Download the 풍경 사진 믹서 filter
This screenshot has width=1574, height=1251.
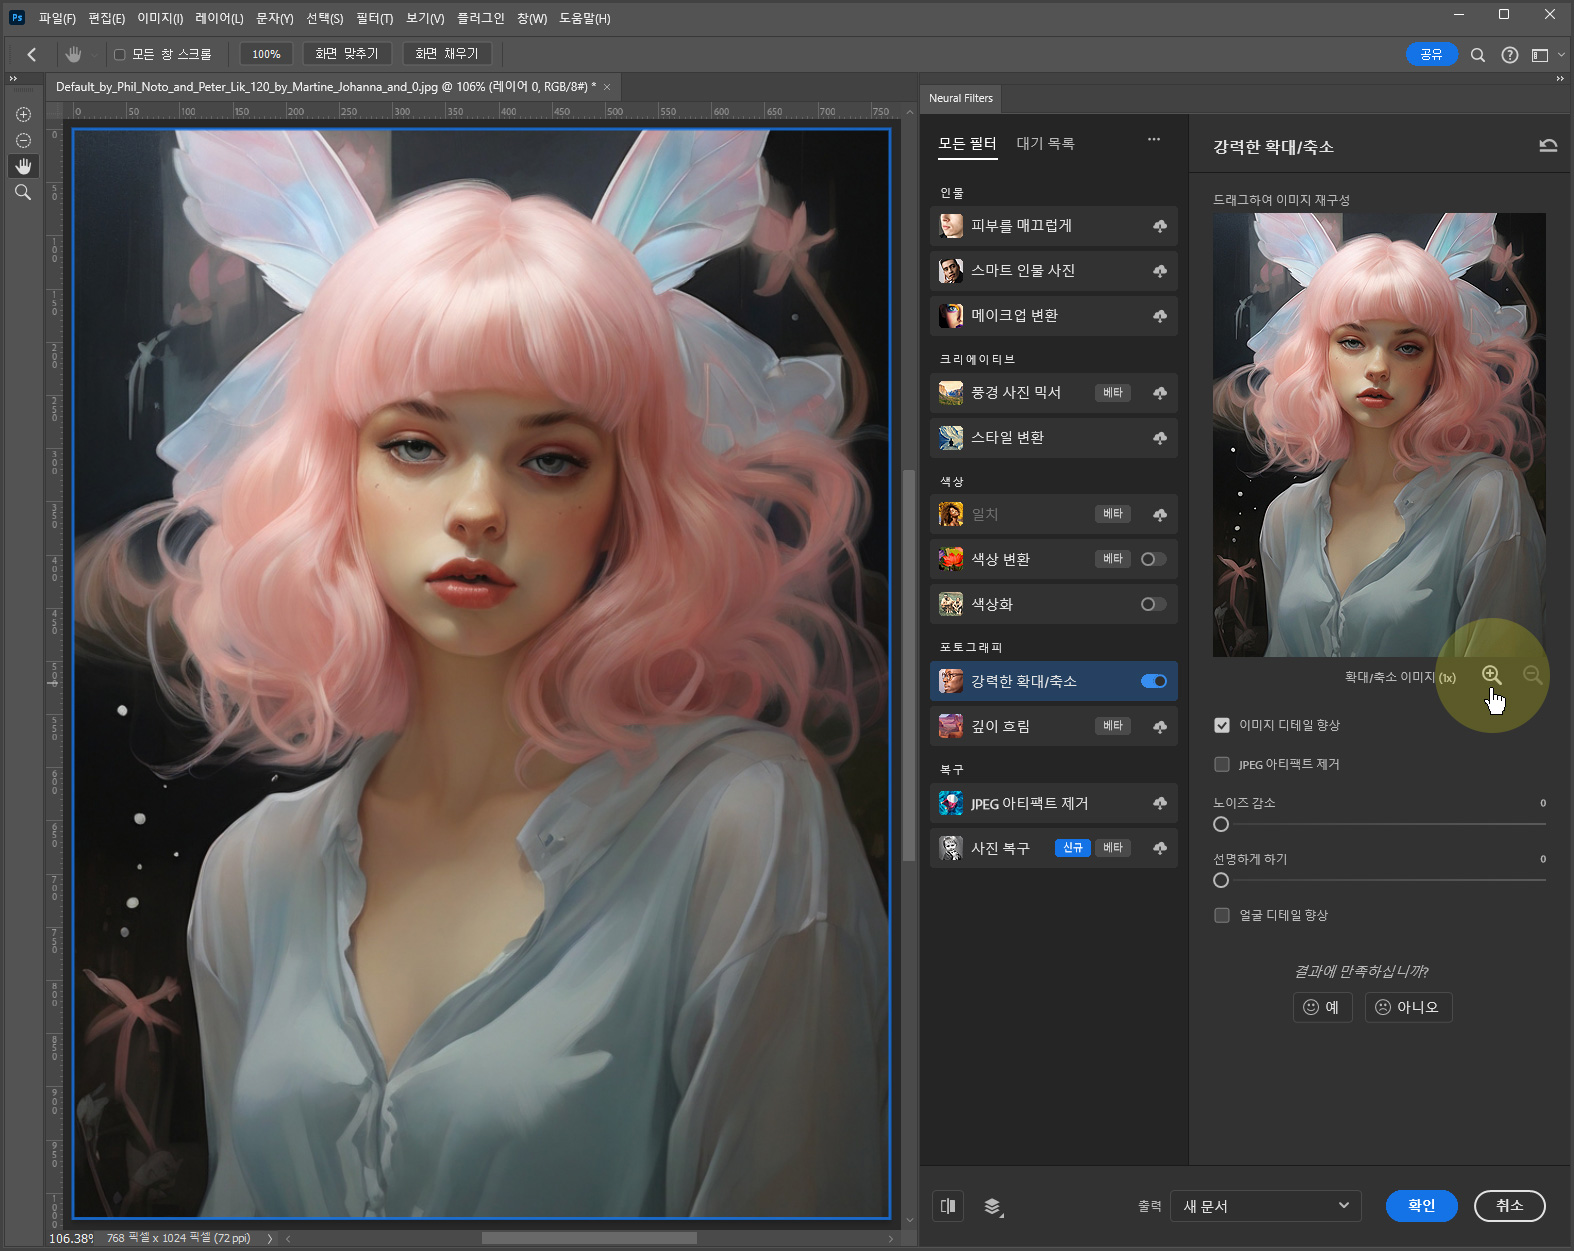[x=1160, y=393]
